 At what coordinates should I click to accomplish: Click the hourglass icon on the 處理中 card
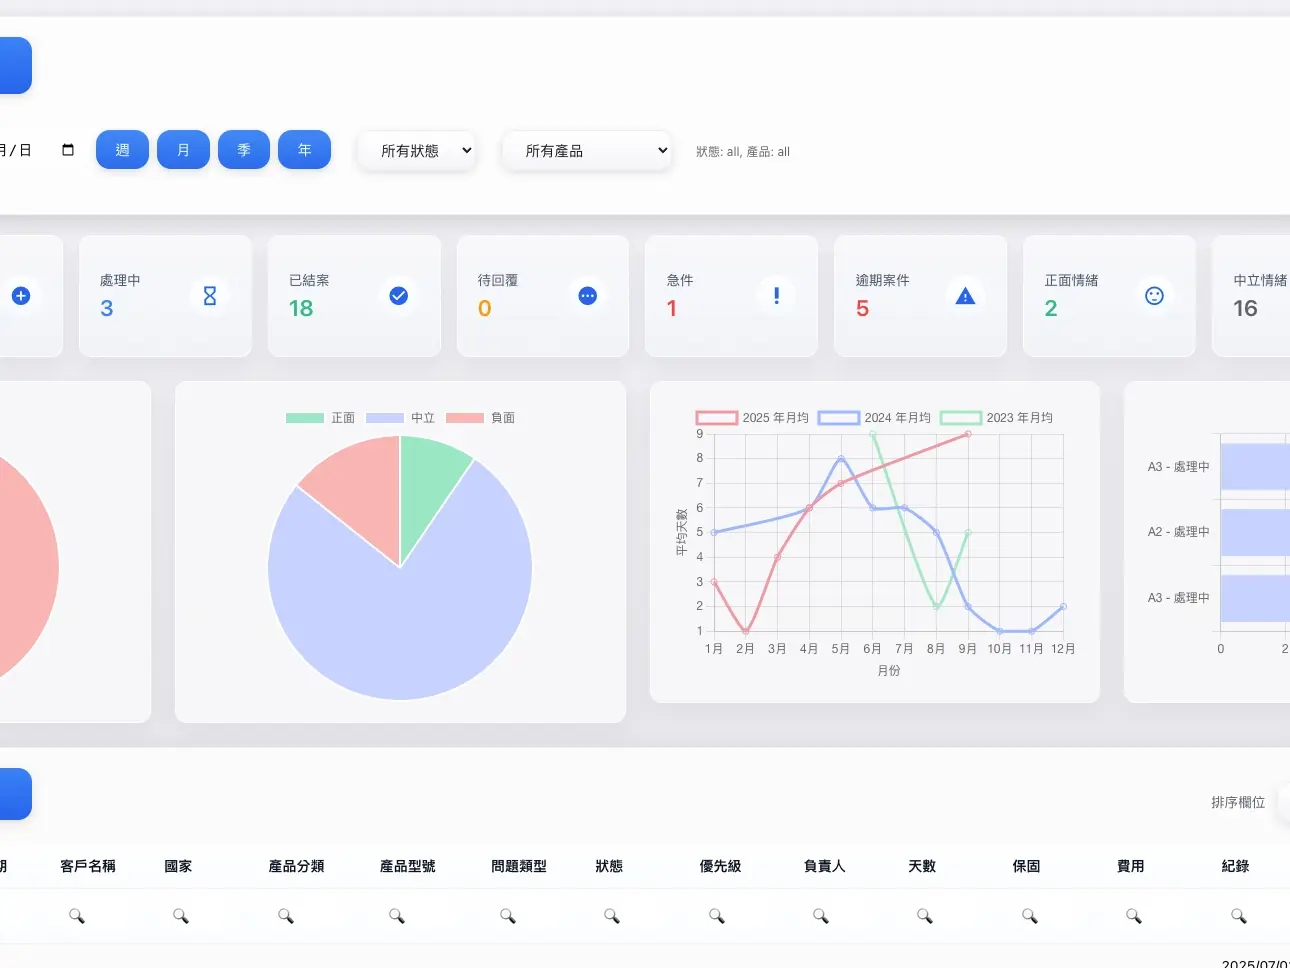click(x=210, y=295)
